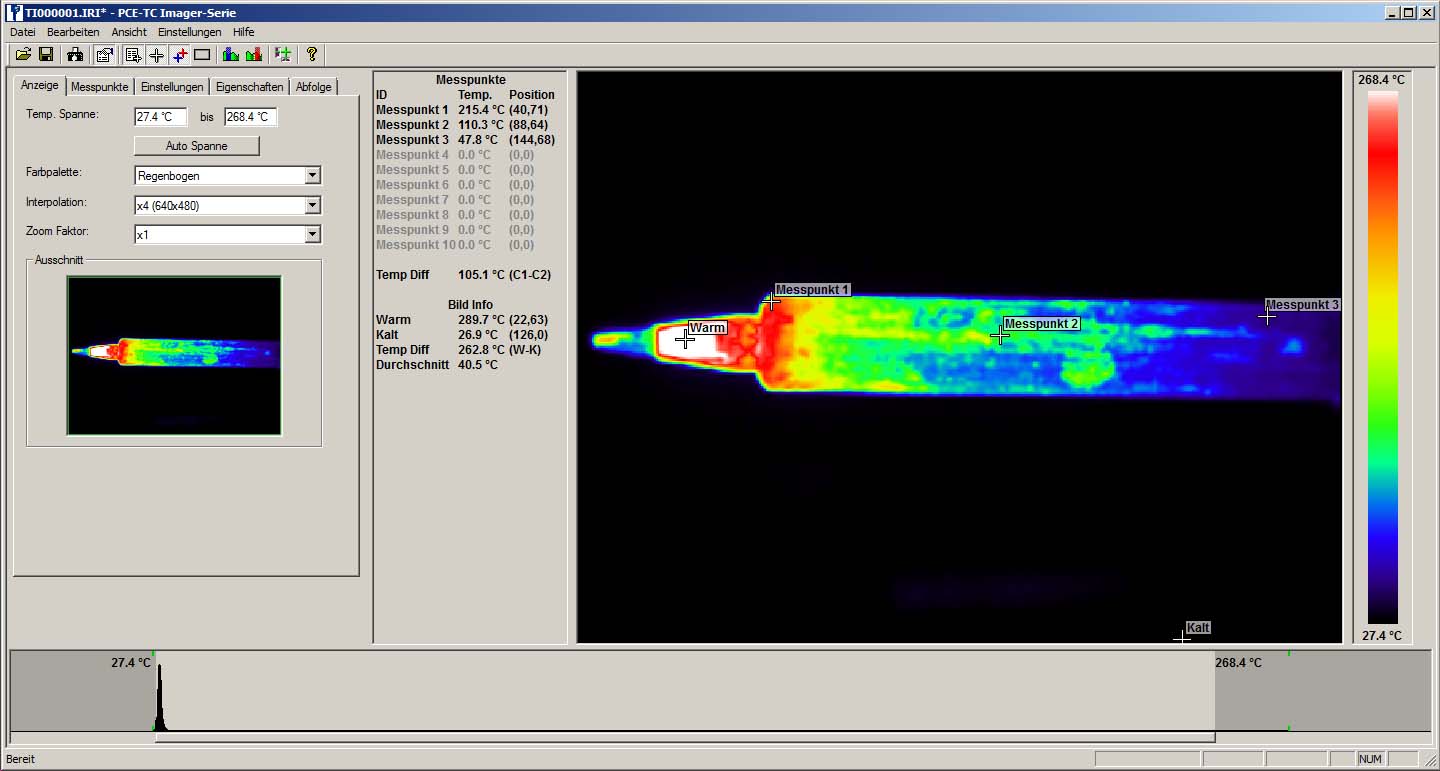Click the blue-green histogram icon
The image size is (1440, 771).
click(231, 54)
